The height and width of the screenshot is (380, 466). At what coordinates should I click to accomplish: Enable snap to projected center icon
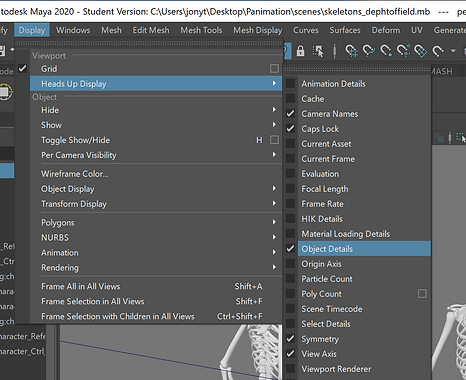(x=403, y=51)
